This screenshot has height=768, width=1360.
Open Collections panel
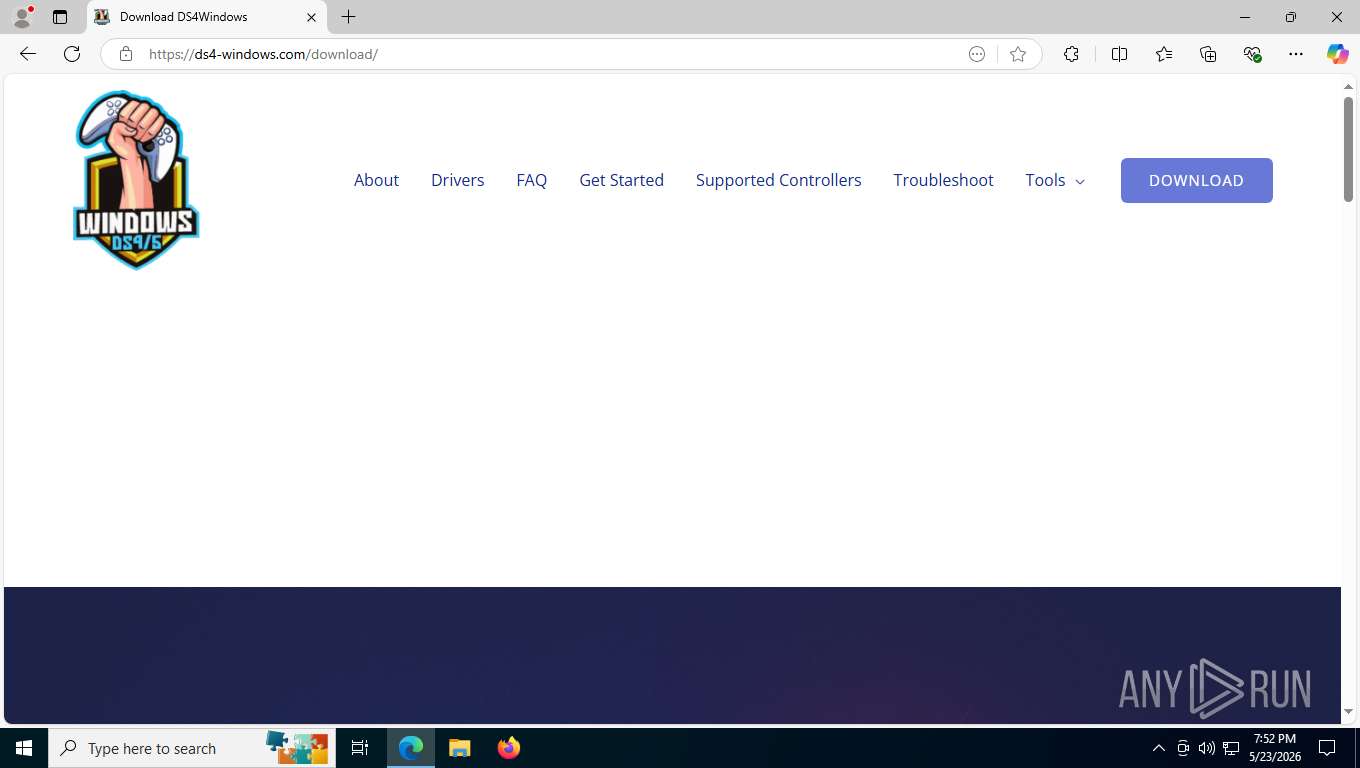click(1208, 54)
